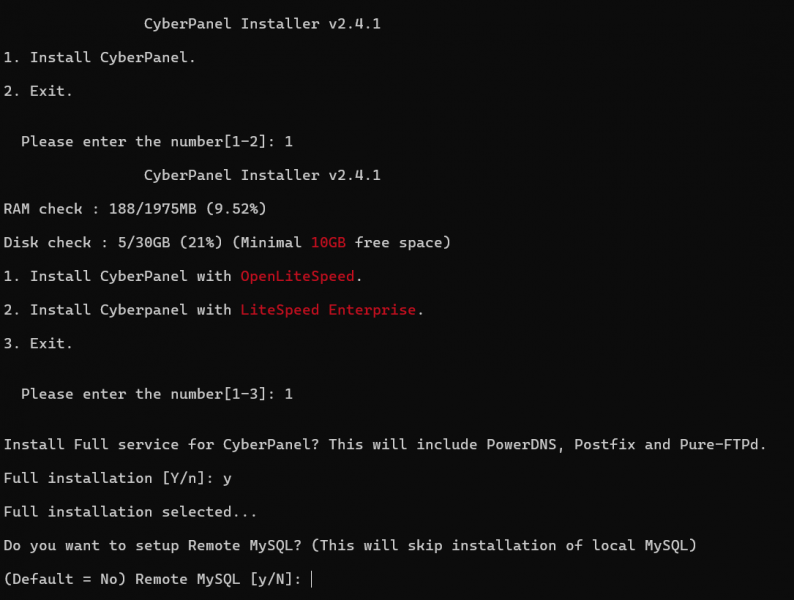The width and height of the screenshot is (794, 600).
Task: Click the 'Full installation [Y/n]: y' line
Action: click(x=117, y=478)
